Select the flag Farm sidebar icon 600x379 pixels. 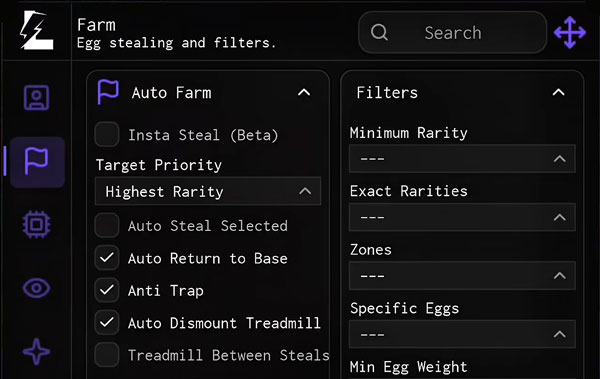(37, 161)
